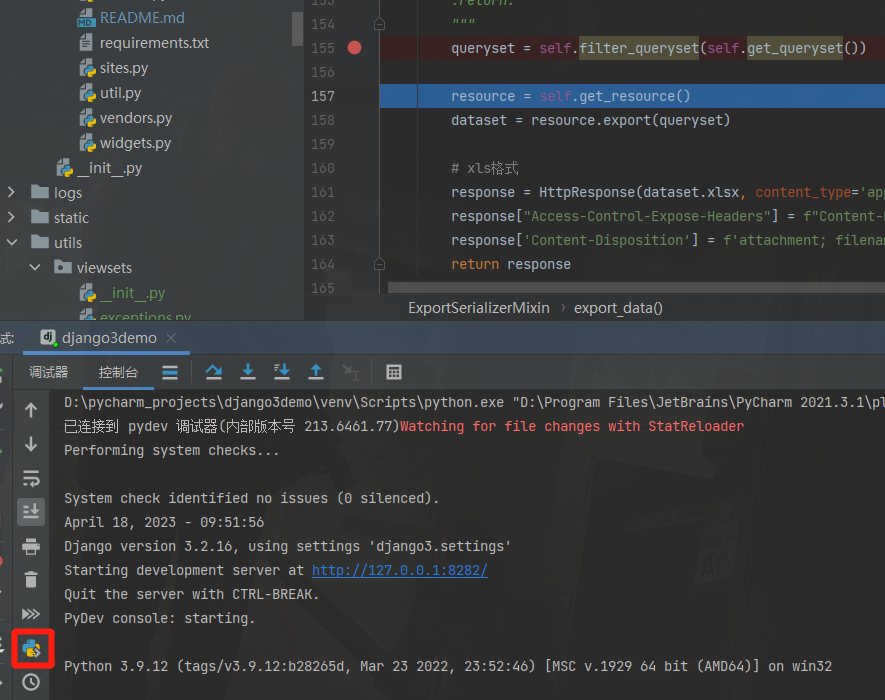Open vendors.py in the project tree
This screenshot has width=885, height=700.
click(135, 118)
